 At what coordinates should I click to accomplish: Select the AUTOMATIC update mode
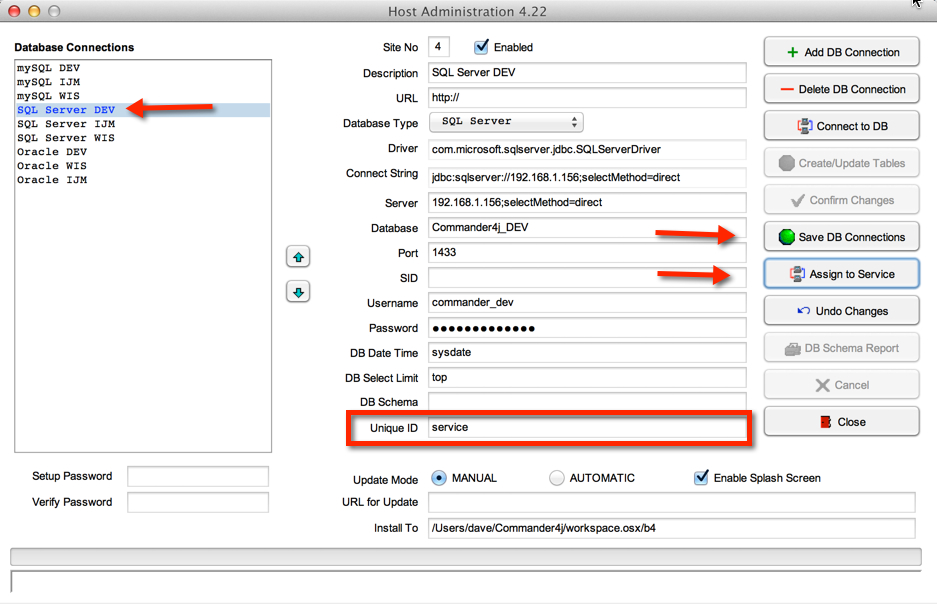(x=557, y=478)
